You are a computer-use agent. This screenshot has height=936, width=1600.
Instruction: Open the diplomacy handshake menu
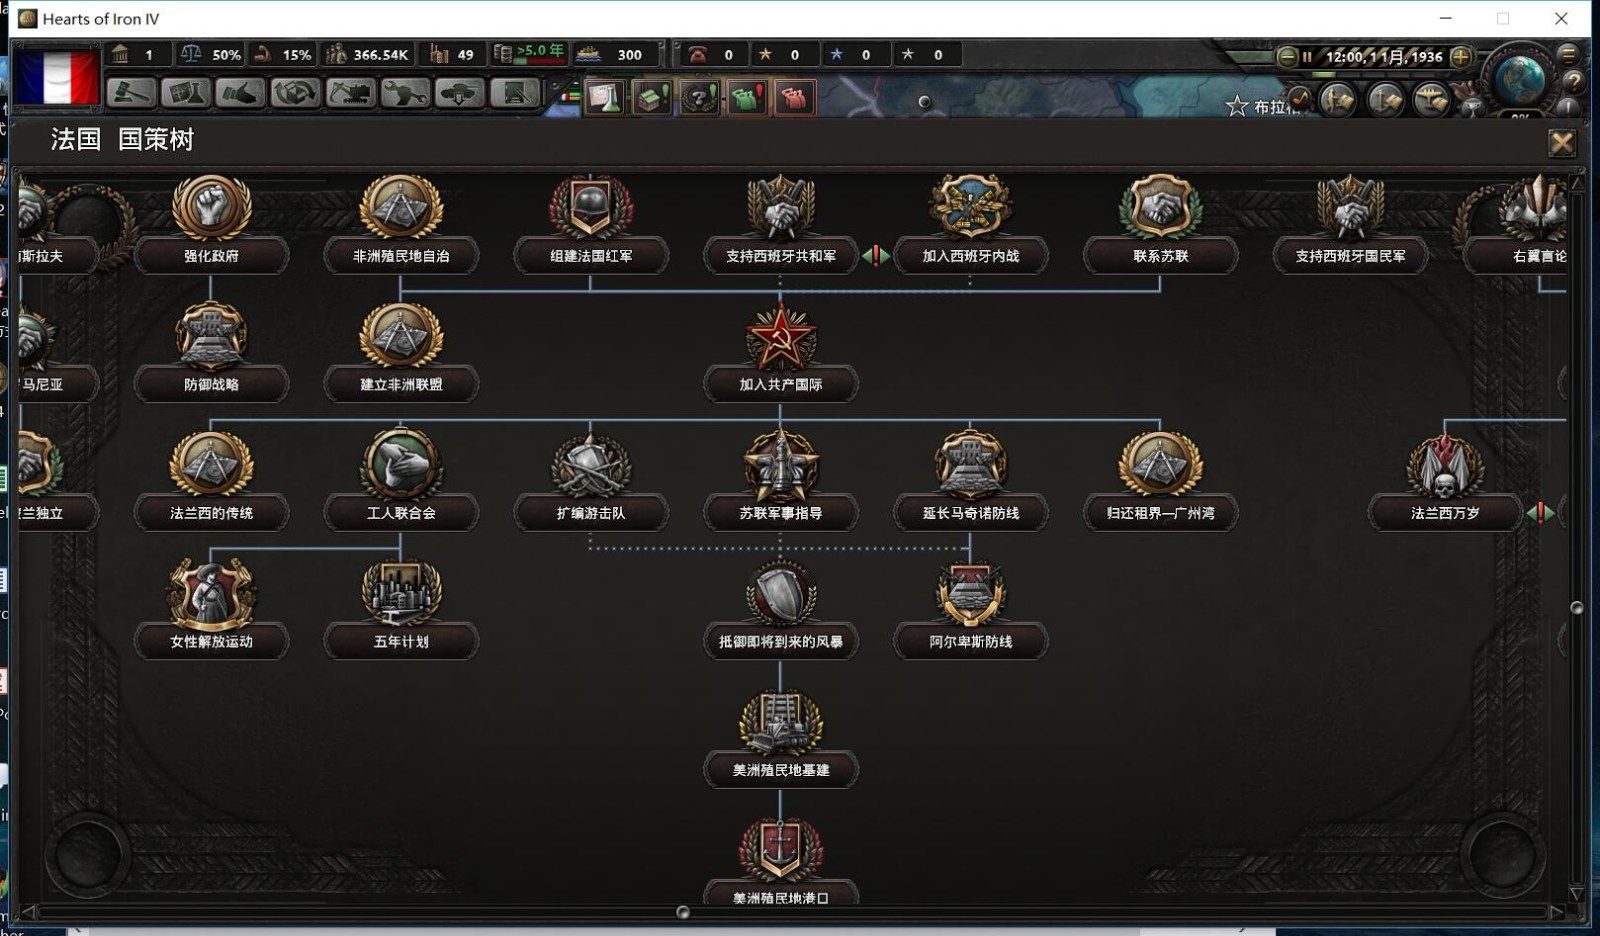coord(239,93)
